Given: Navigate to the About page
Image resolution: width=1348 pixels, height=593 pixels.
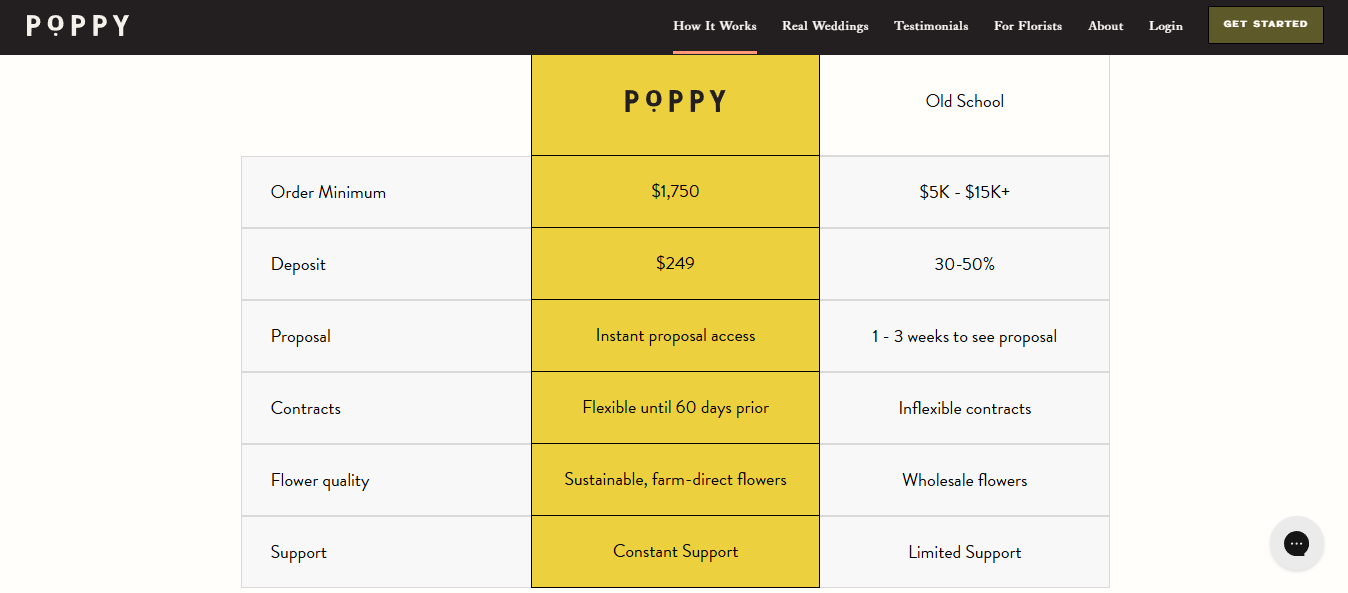Looking at the screenshot, I should (1106, 26).
